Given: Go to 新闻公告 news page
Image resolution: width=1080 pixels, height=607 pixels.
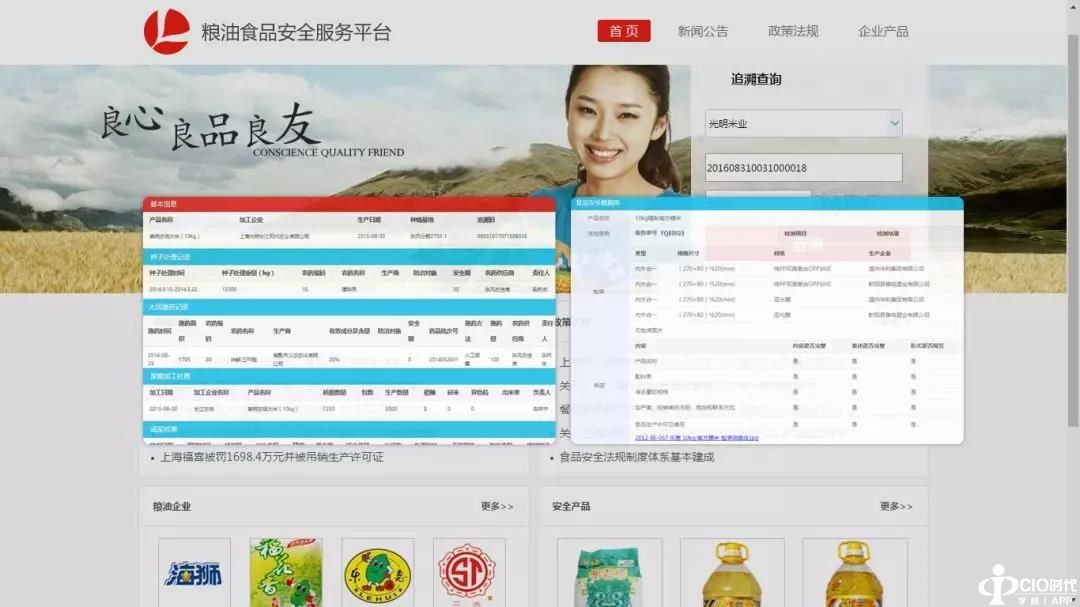Looking at the screenshot, I should 703,31.
